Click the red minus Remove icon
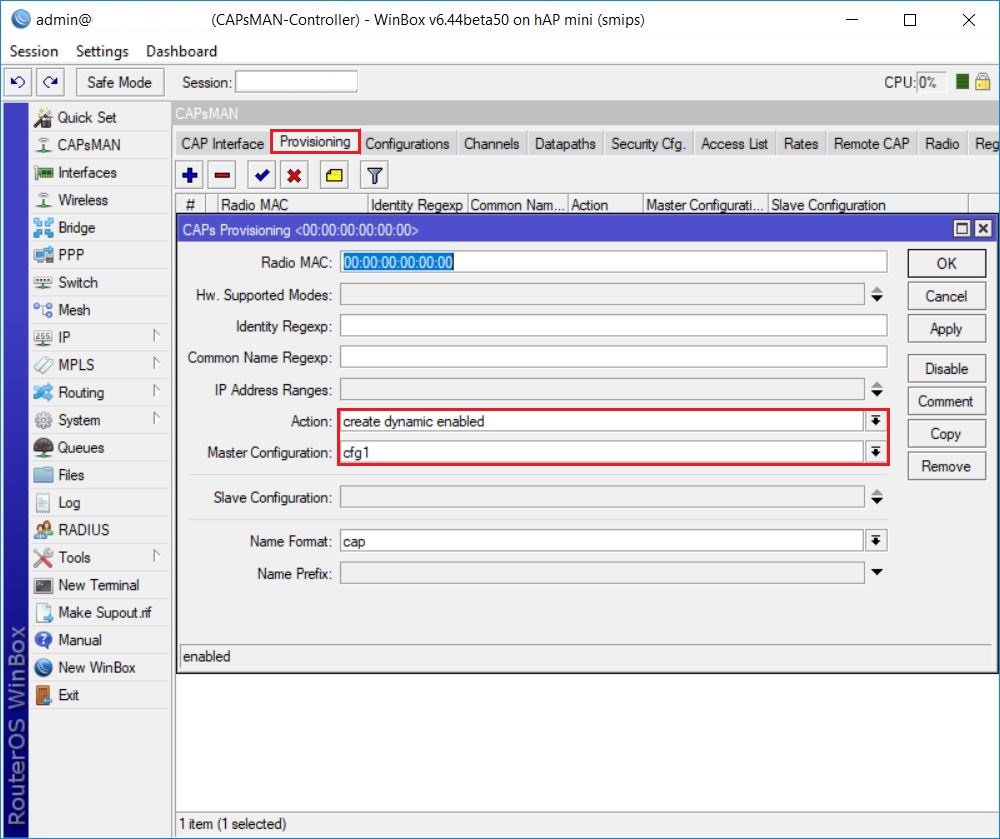Viewport: 1000px width, 839px height. point(223,175)
